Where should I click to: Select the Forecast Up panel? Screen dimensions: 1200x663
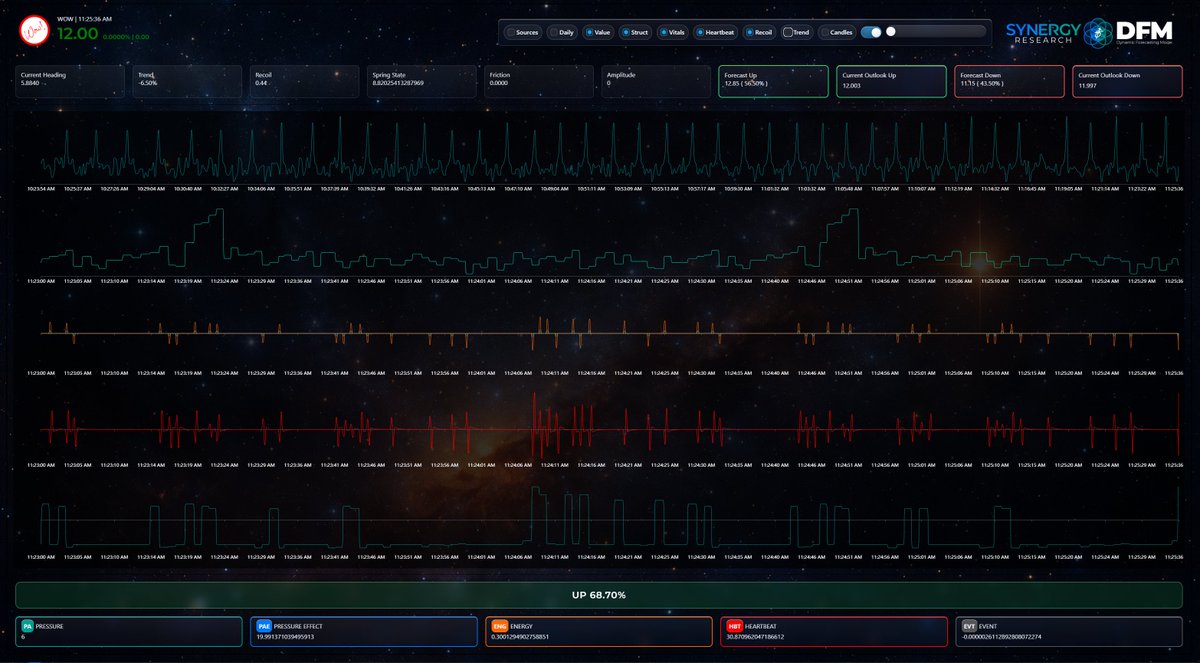tap(773, 81)
